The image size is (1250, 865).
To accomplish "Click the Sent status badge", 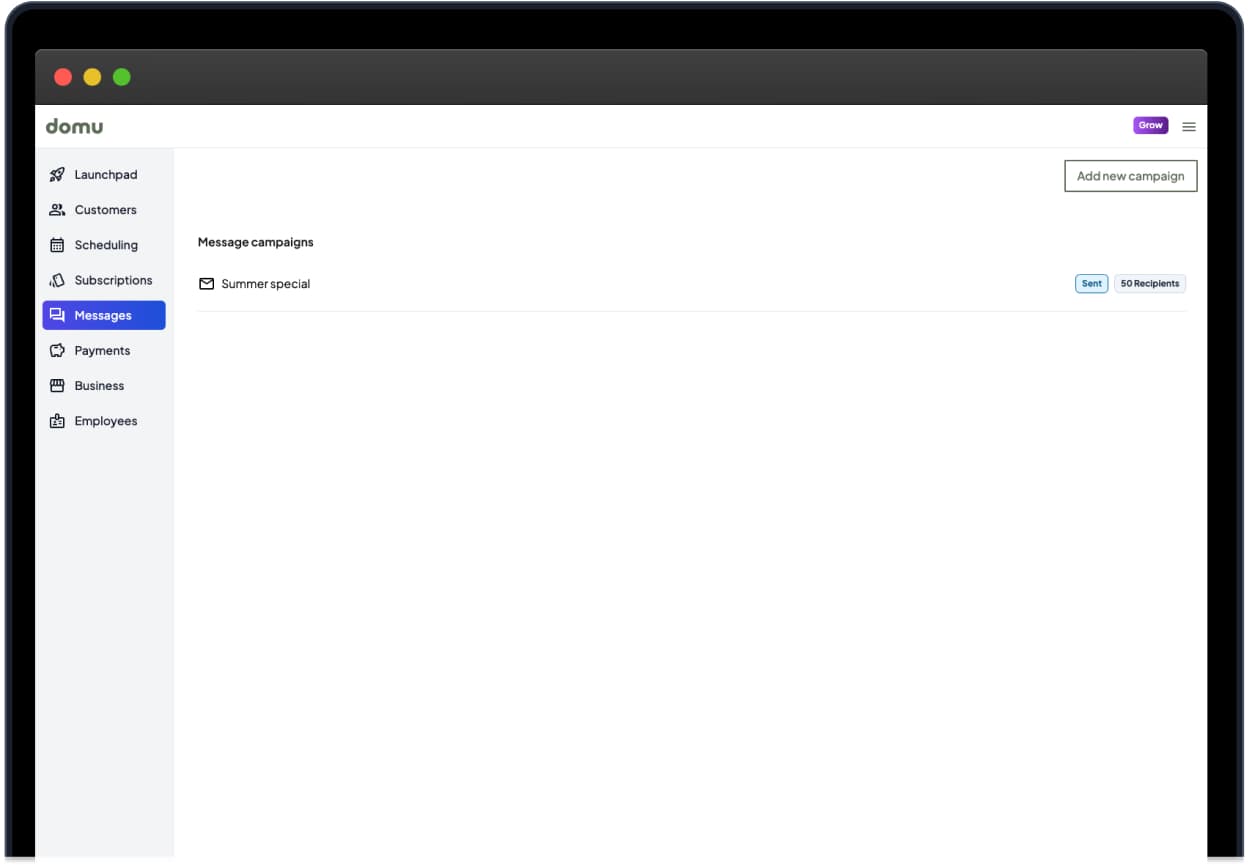I will [1091, 283].
